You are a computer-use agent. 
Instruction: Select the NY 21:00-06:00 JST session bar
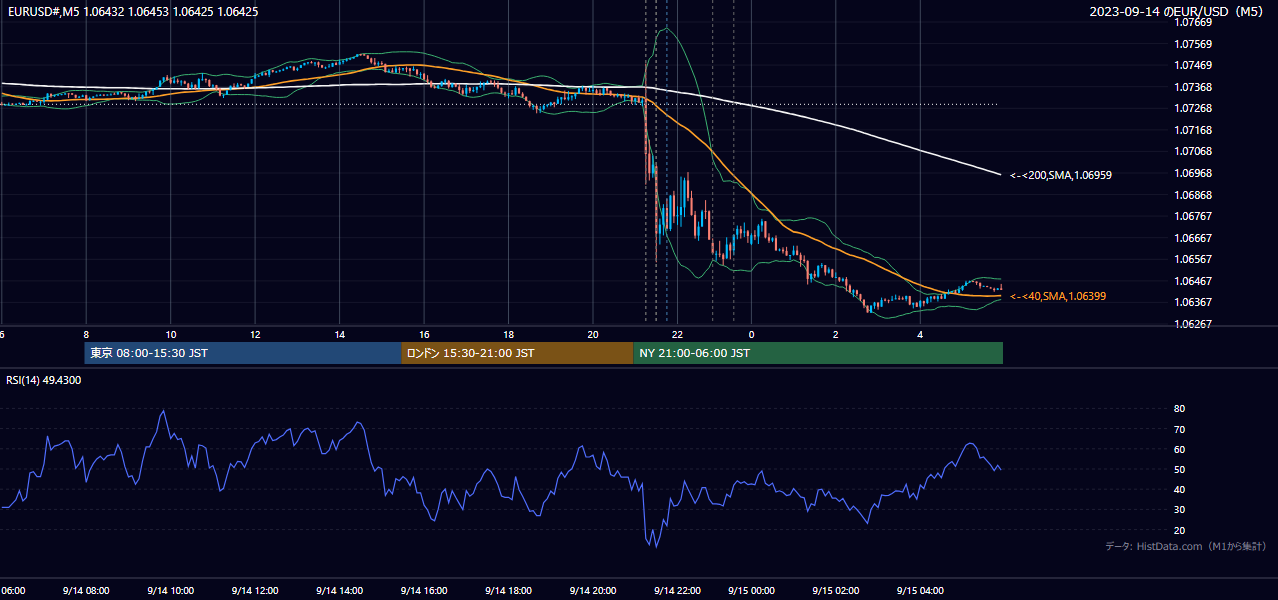tap(818, 353)
